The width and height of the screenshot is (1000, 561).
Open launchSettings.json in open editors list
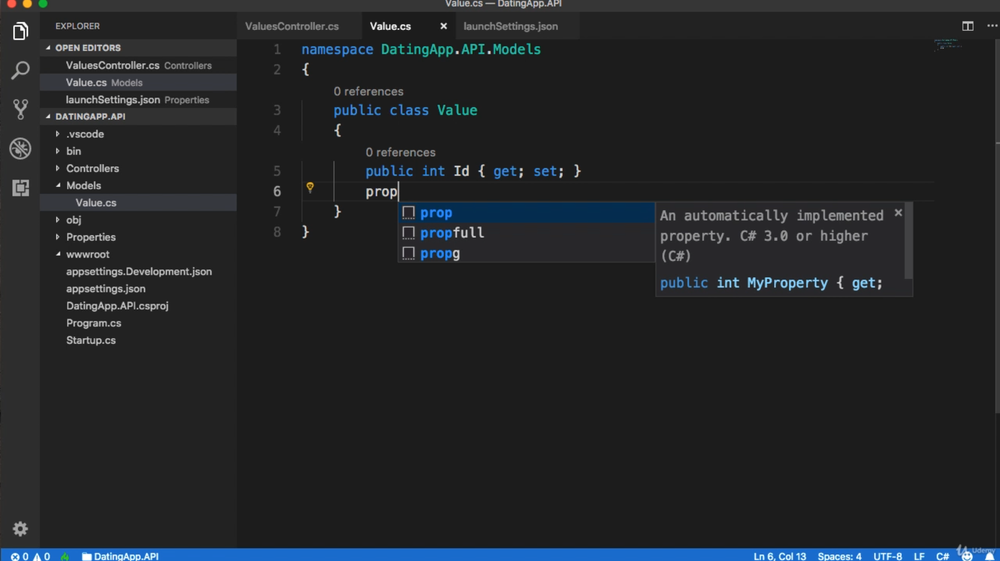click(138, 99)
